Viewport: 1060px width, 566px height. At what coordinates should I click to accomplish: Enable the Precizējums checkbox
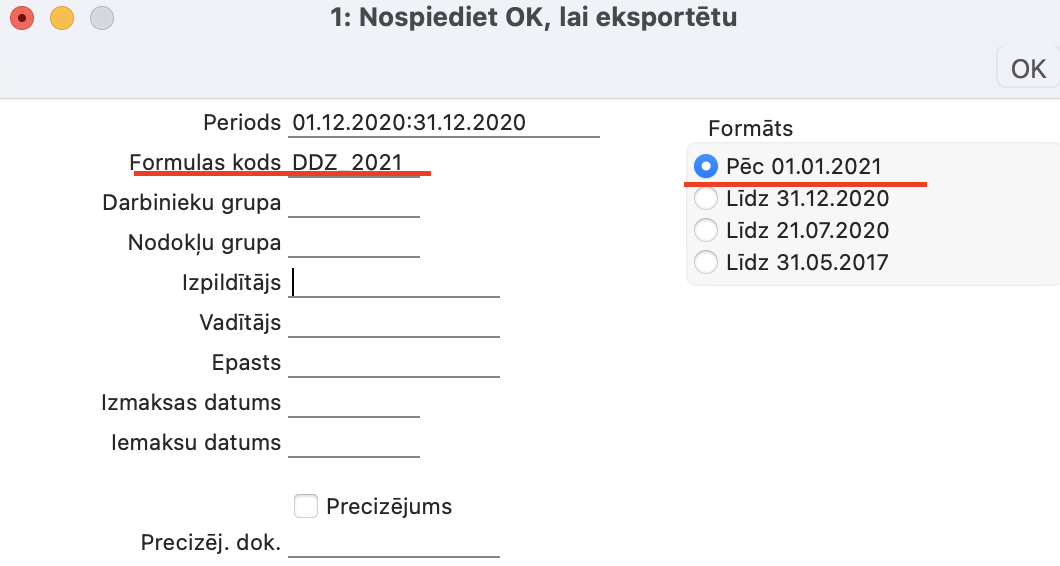306,506
